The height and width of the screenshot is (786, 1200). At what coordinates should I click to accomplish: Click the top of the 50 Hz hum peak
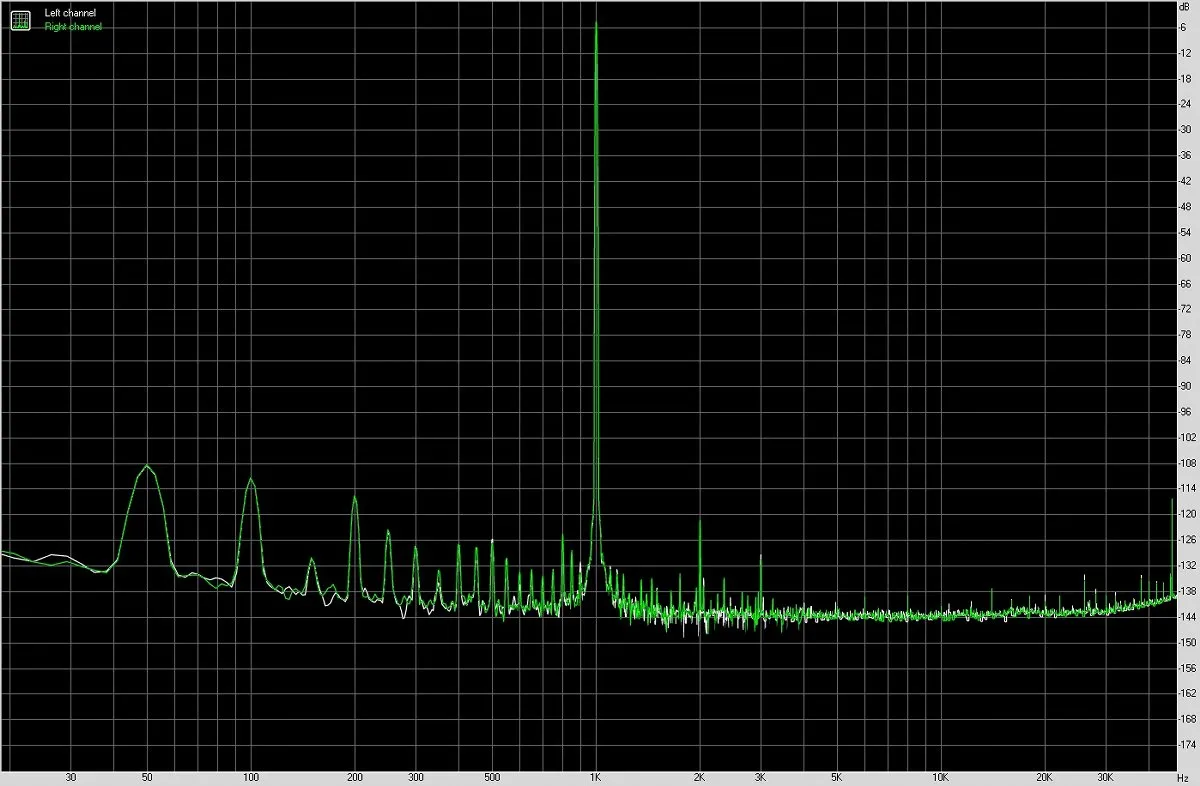click(147, 466)
